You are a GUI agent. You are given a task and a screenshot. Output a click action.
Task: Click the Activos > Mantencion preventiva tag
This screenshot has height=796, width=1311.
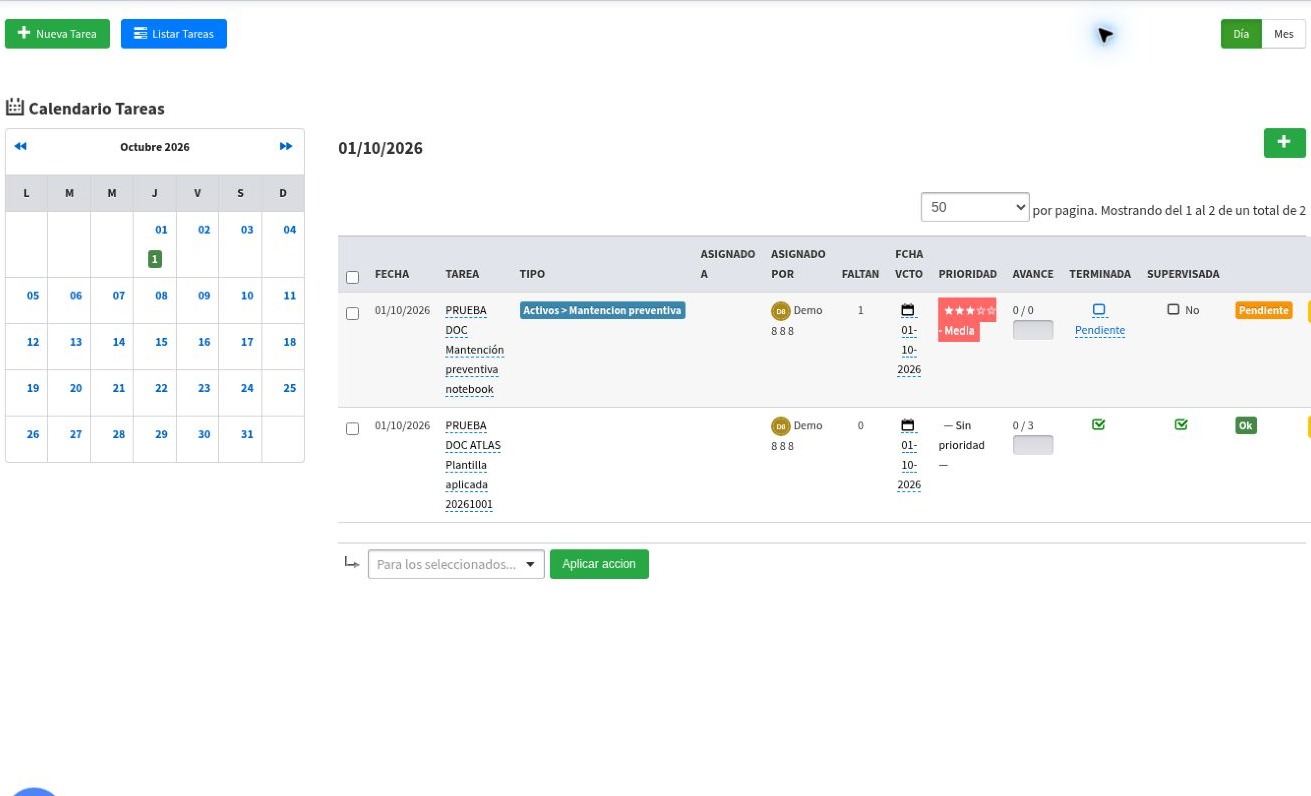tap(602, 310)
